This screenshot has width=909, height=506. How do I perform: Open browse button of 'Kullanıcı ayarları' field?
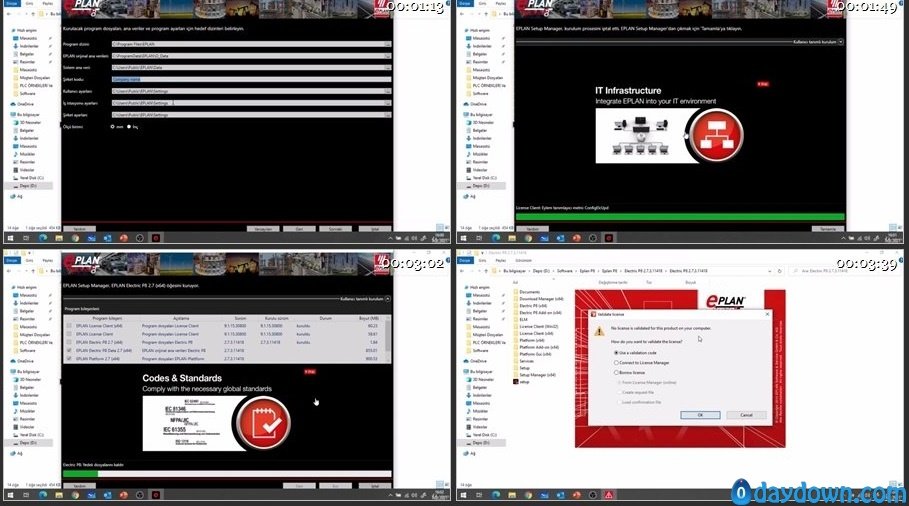pyautogui.click(x=387, y=91)
